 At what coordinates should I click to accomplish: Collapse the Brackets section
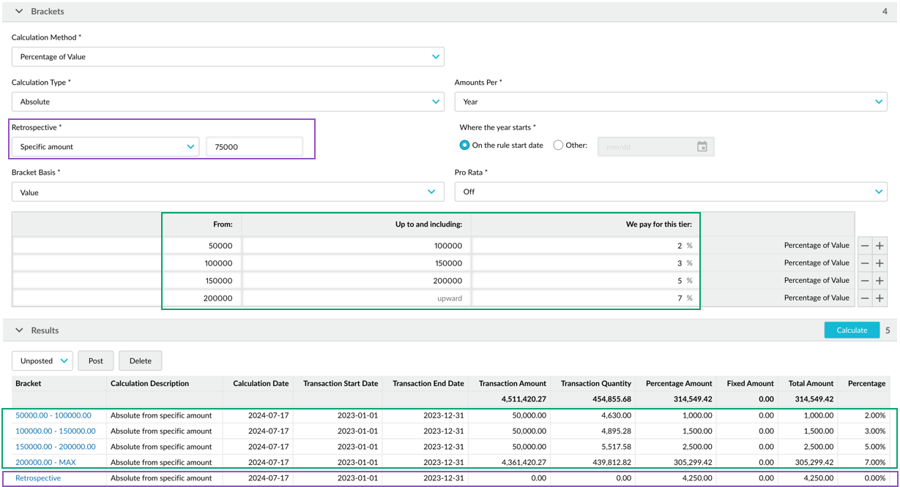tap(19, 11)
